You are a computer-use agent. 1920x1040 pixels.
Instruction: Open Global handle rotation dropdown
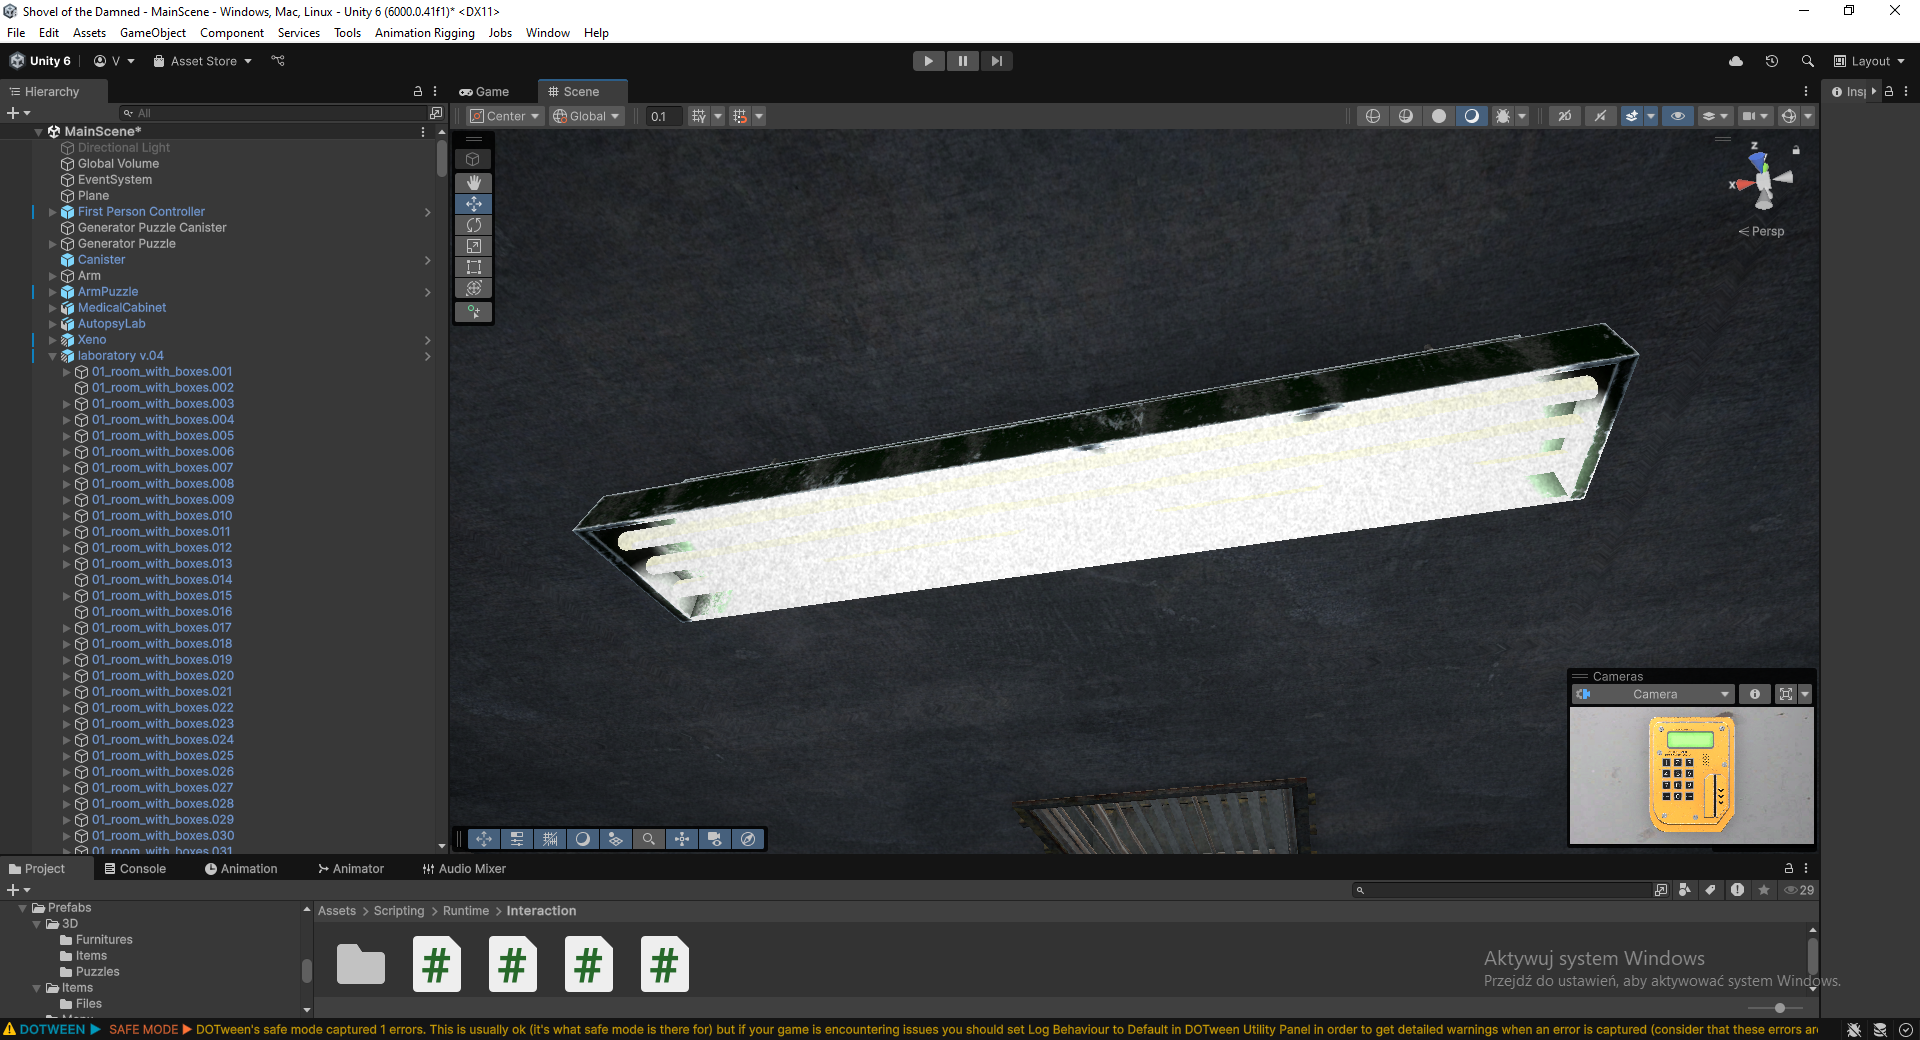point(588,116)
